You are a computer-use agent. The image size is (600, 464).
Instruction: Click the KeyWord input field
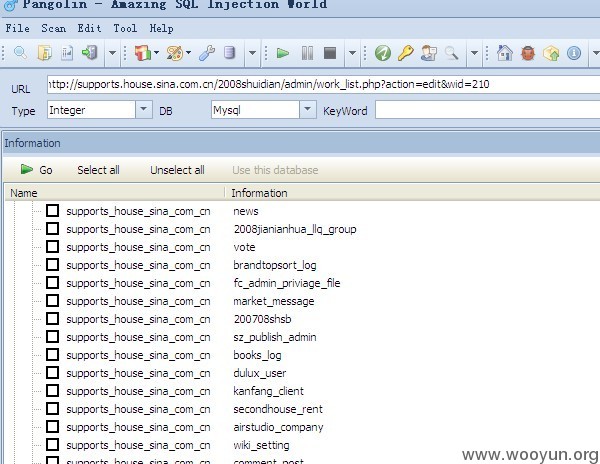point(488,110)
